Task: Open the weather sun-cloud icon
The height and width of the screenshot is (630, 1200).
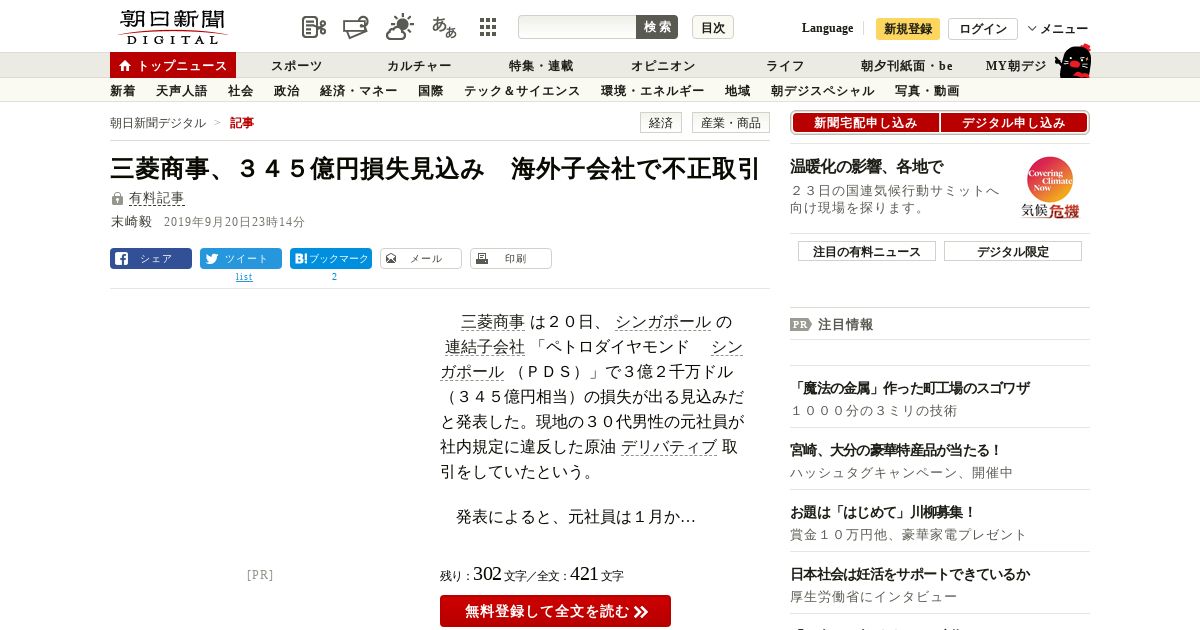Action: click(400, 27)
